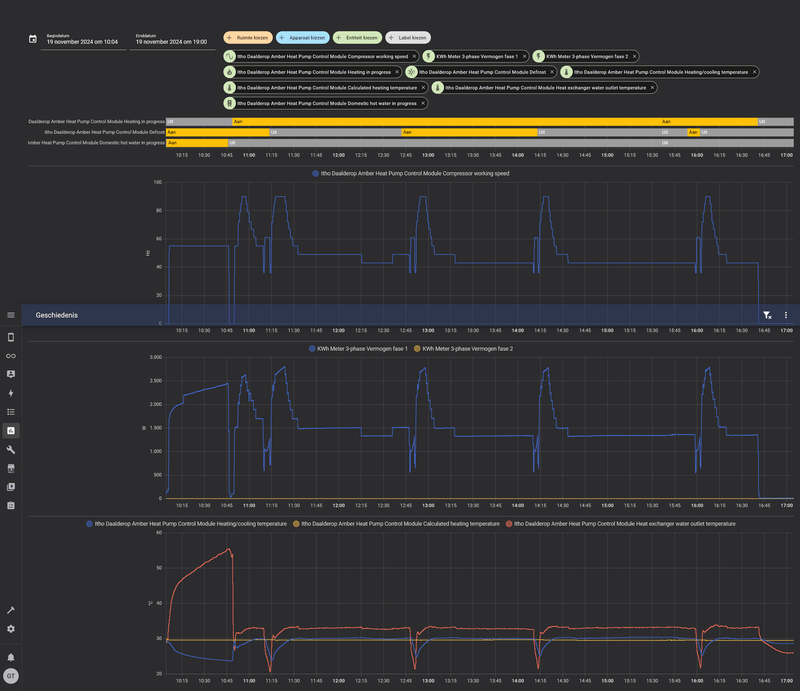Open the Entiteit kiezen picker
This screenshot has width=800, height=691.
(357, 38)
